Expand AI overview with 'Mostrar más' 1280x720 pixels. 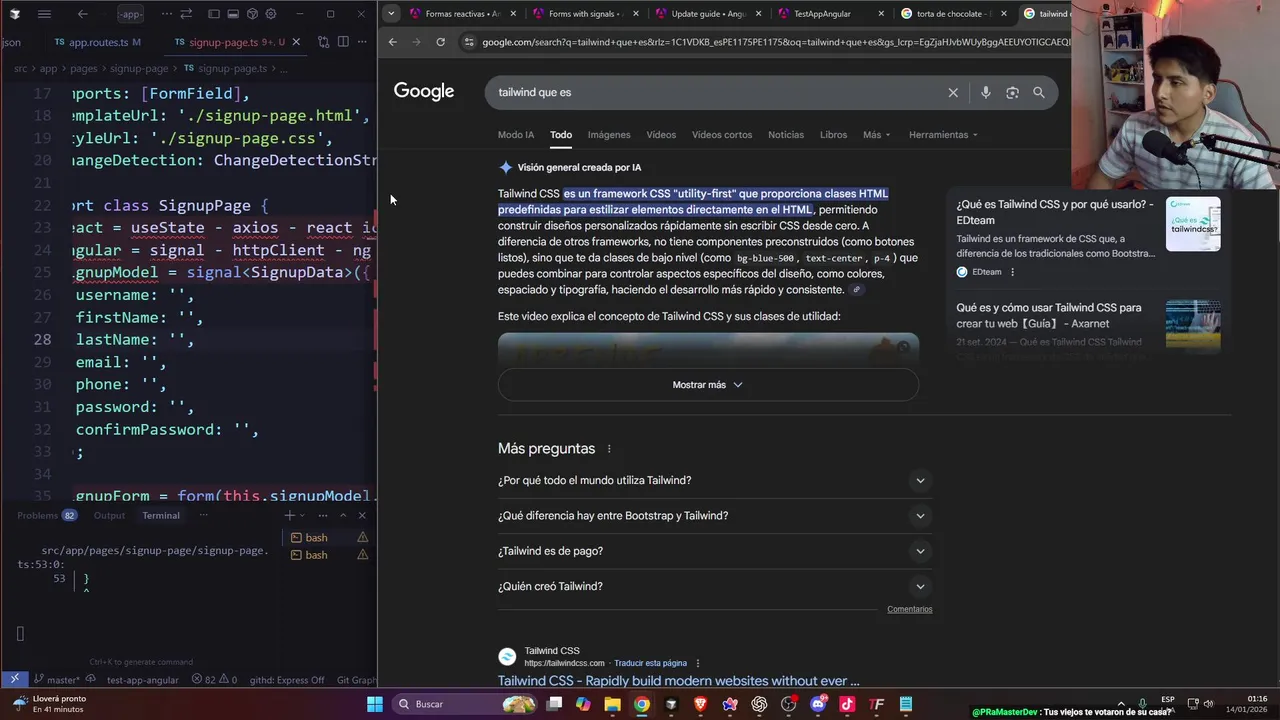point(708,385)
